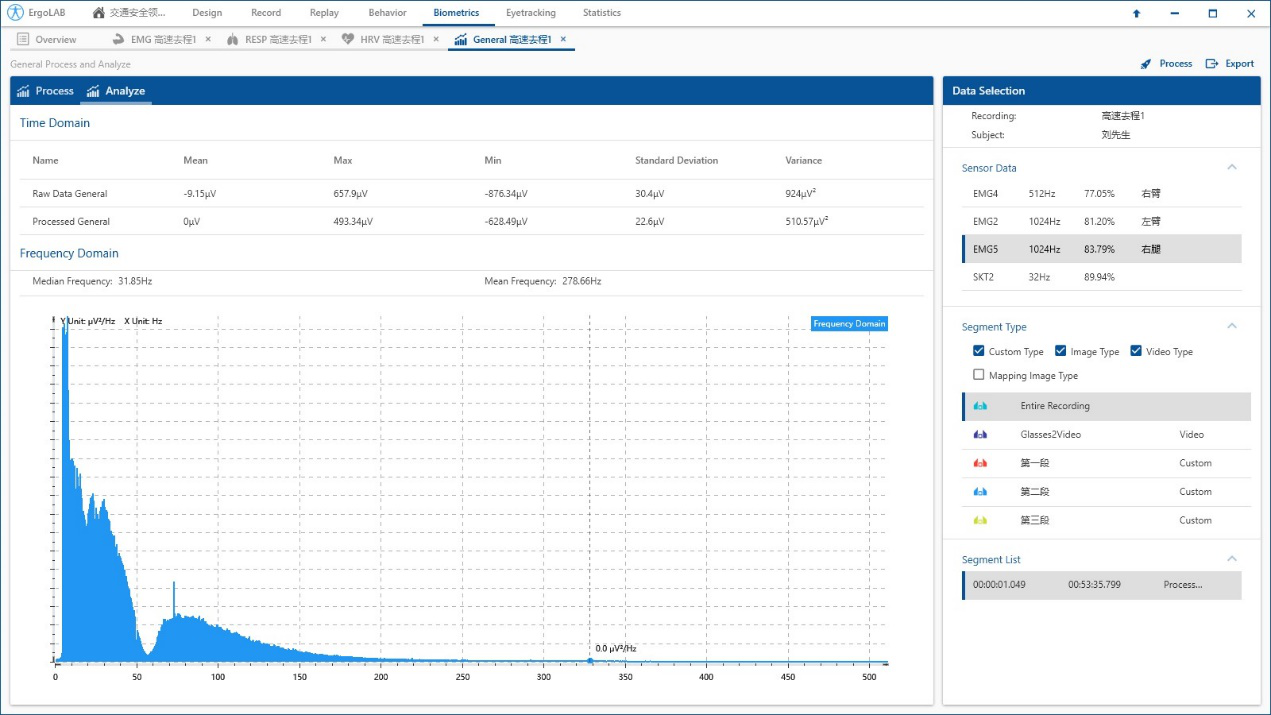Select the EMG2 sensor row

click(x=1101, y=221)
